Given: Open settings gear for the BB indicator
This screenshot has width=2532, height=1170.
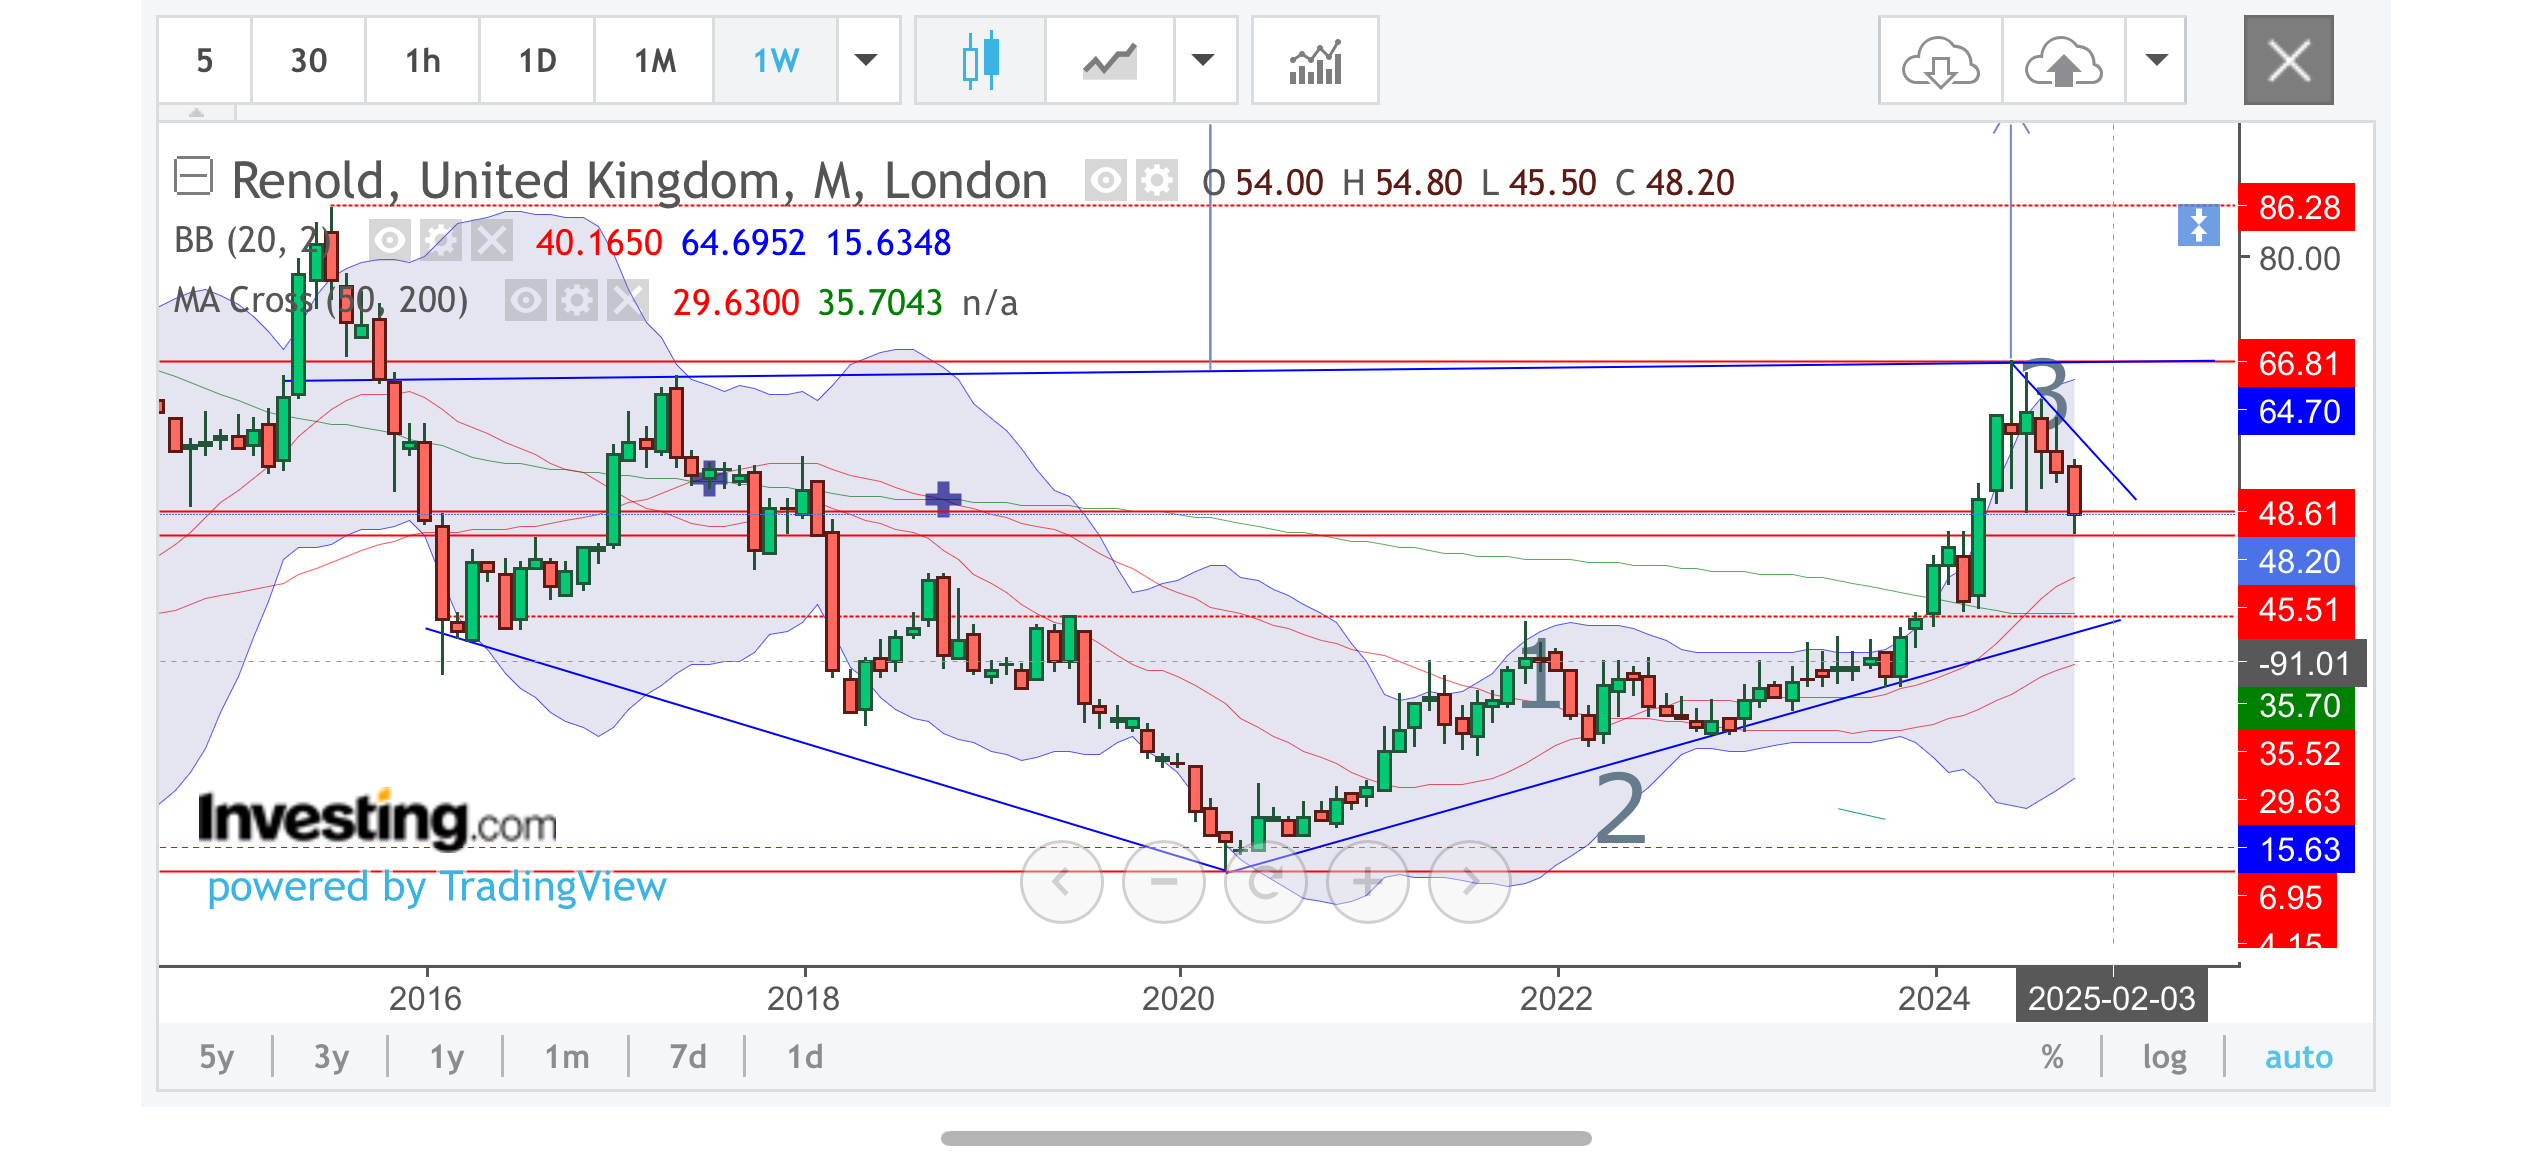Looking at the screenshot, I should coord(441,241).
